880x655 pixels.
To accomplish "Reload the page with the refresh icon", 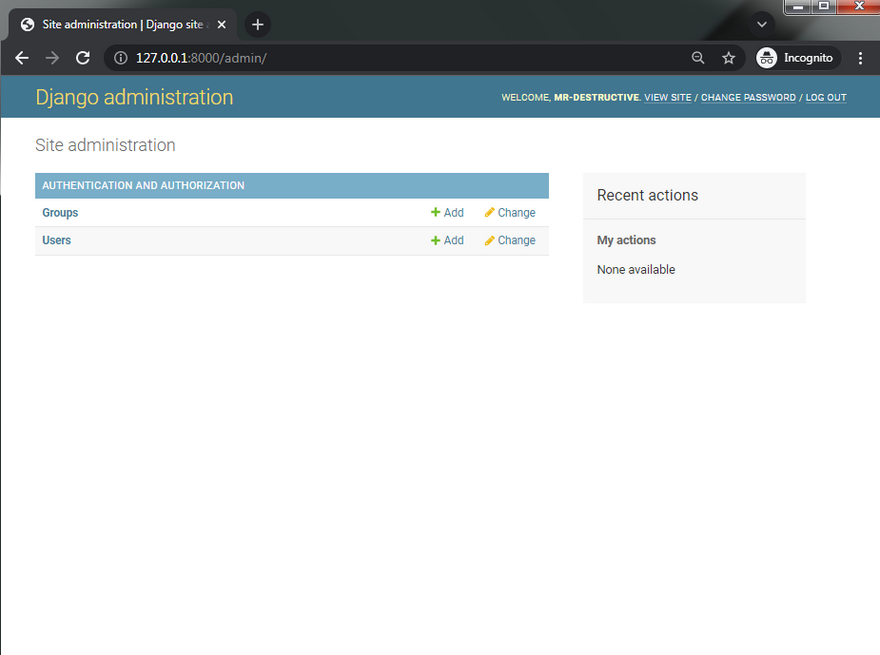I will 83,58.
